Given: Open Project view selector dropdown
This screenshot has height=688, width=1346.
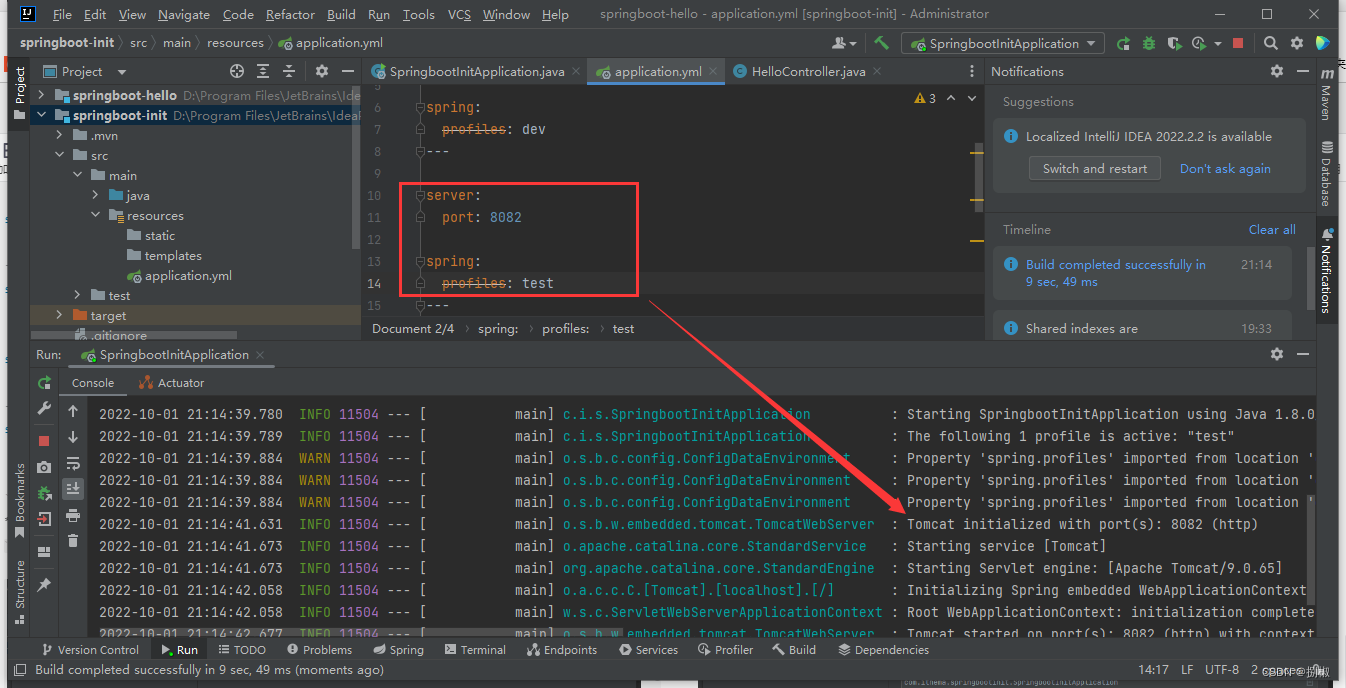Looking at the screenshot, I should pos(86,71).
